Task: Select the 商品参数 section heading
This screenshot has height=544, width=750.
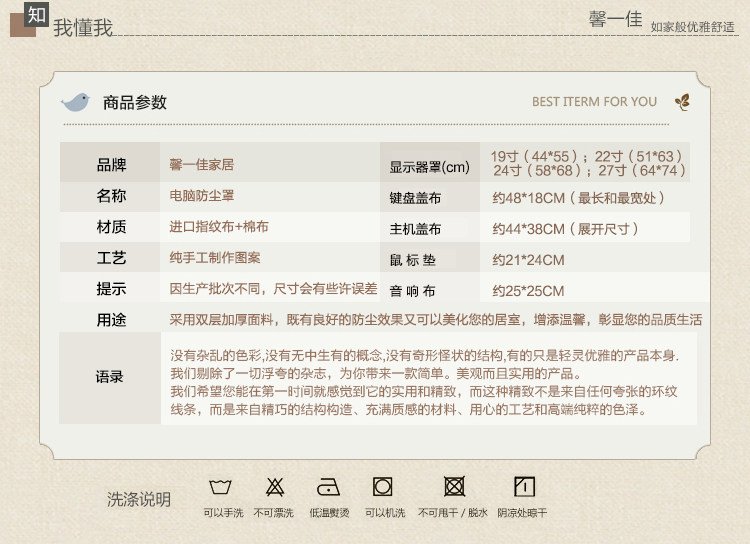Action: [134, 102]
